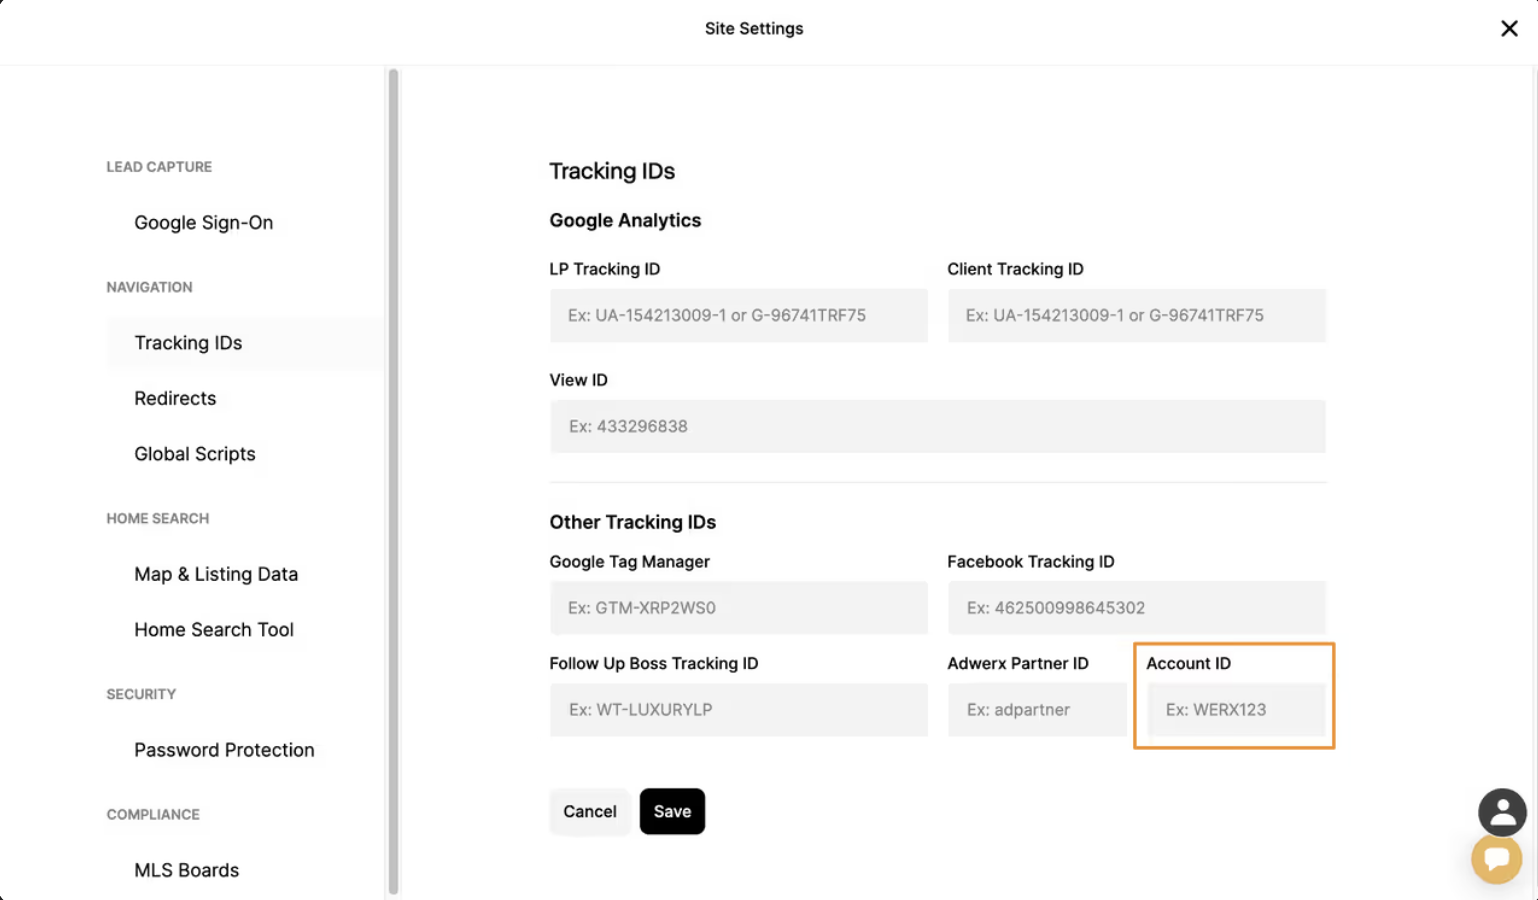Open Global Scripts settings

tap(195, 454)
